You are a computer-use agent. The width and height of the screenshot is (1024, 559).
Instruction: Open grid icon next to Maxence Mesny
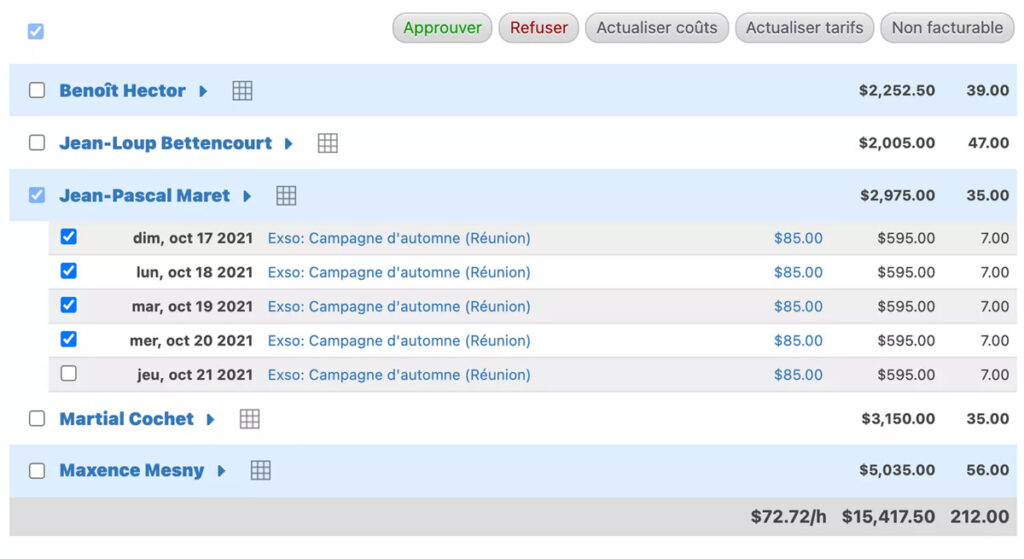point(260,470)
